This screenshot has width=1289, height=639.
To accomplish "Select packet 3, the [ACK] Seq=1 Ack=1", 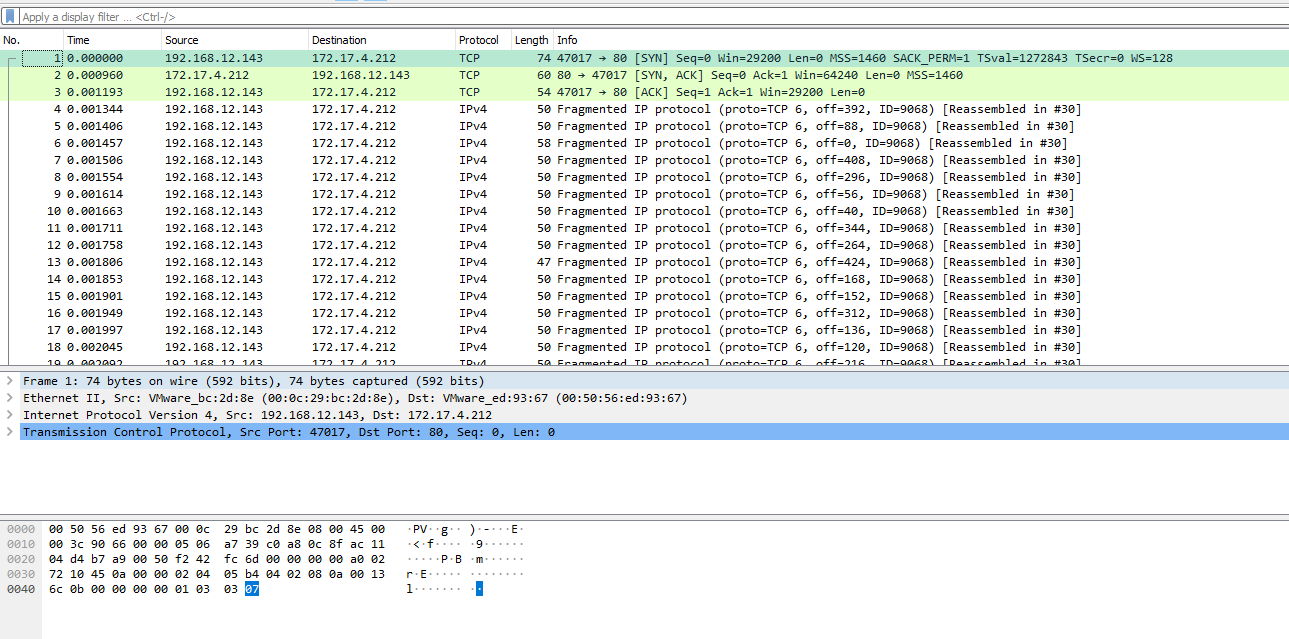I will 644,92.
